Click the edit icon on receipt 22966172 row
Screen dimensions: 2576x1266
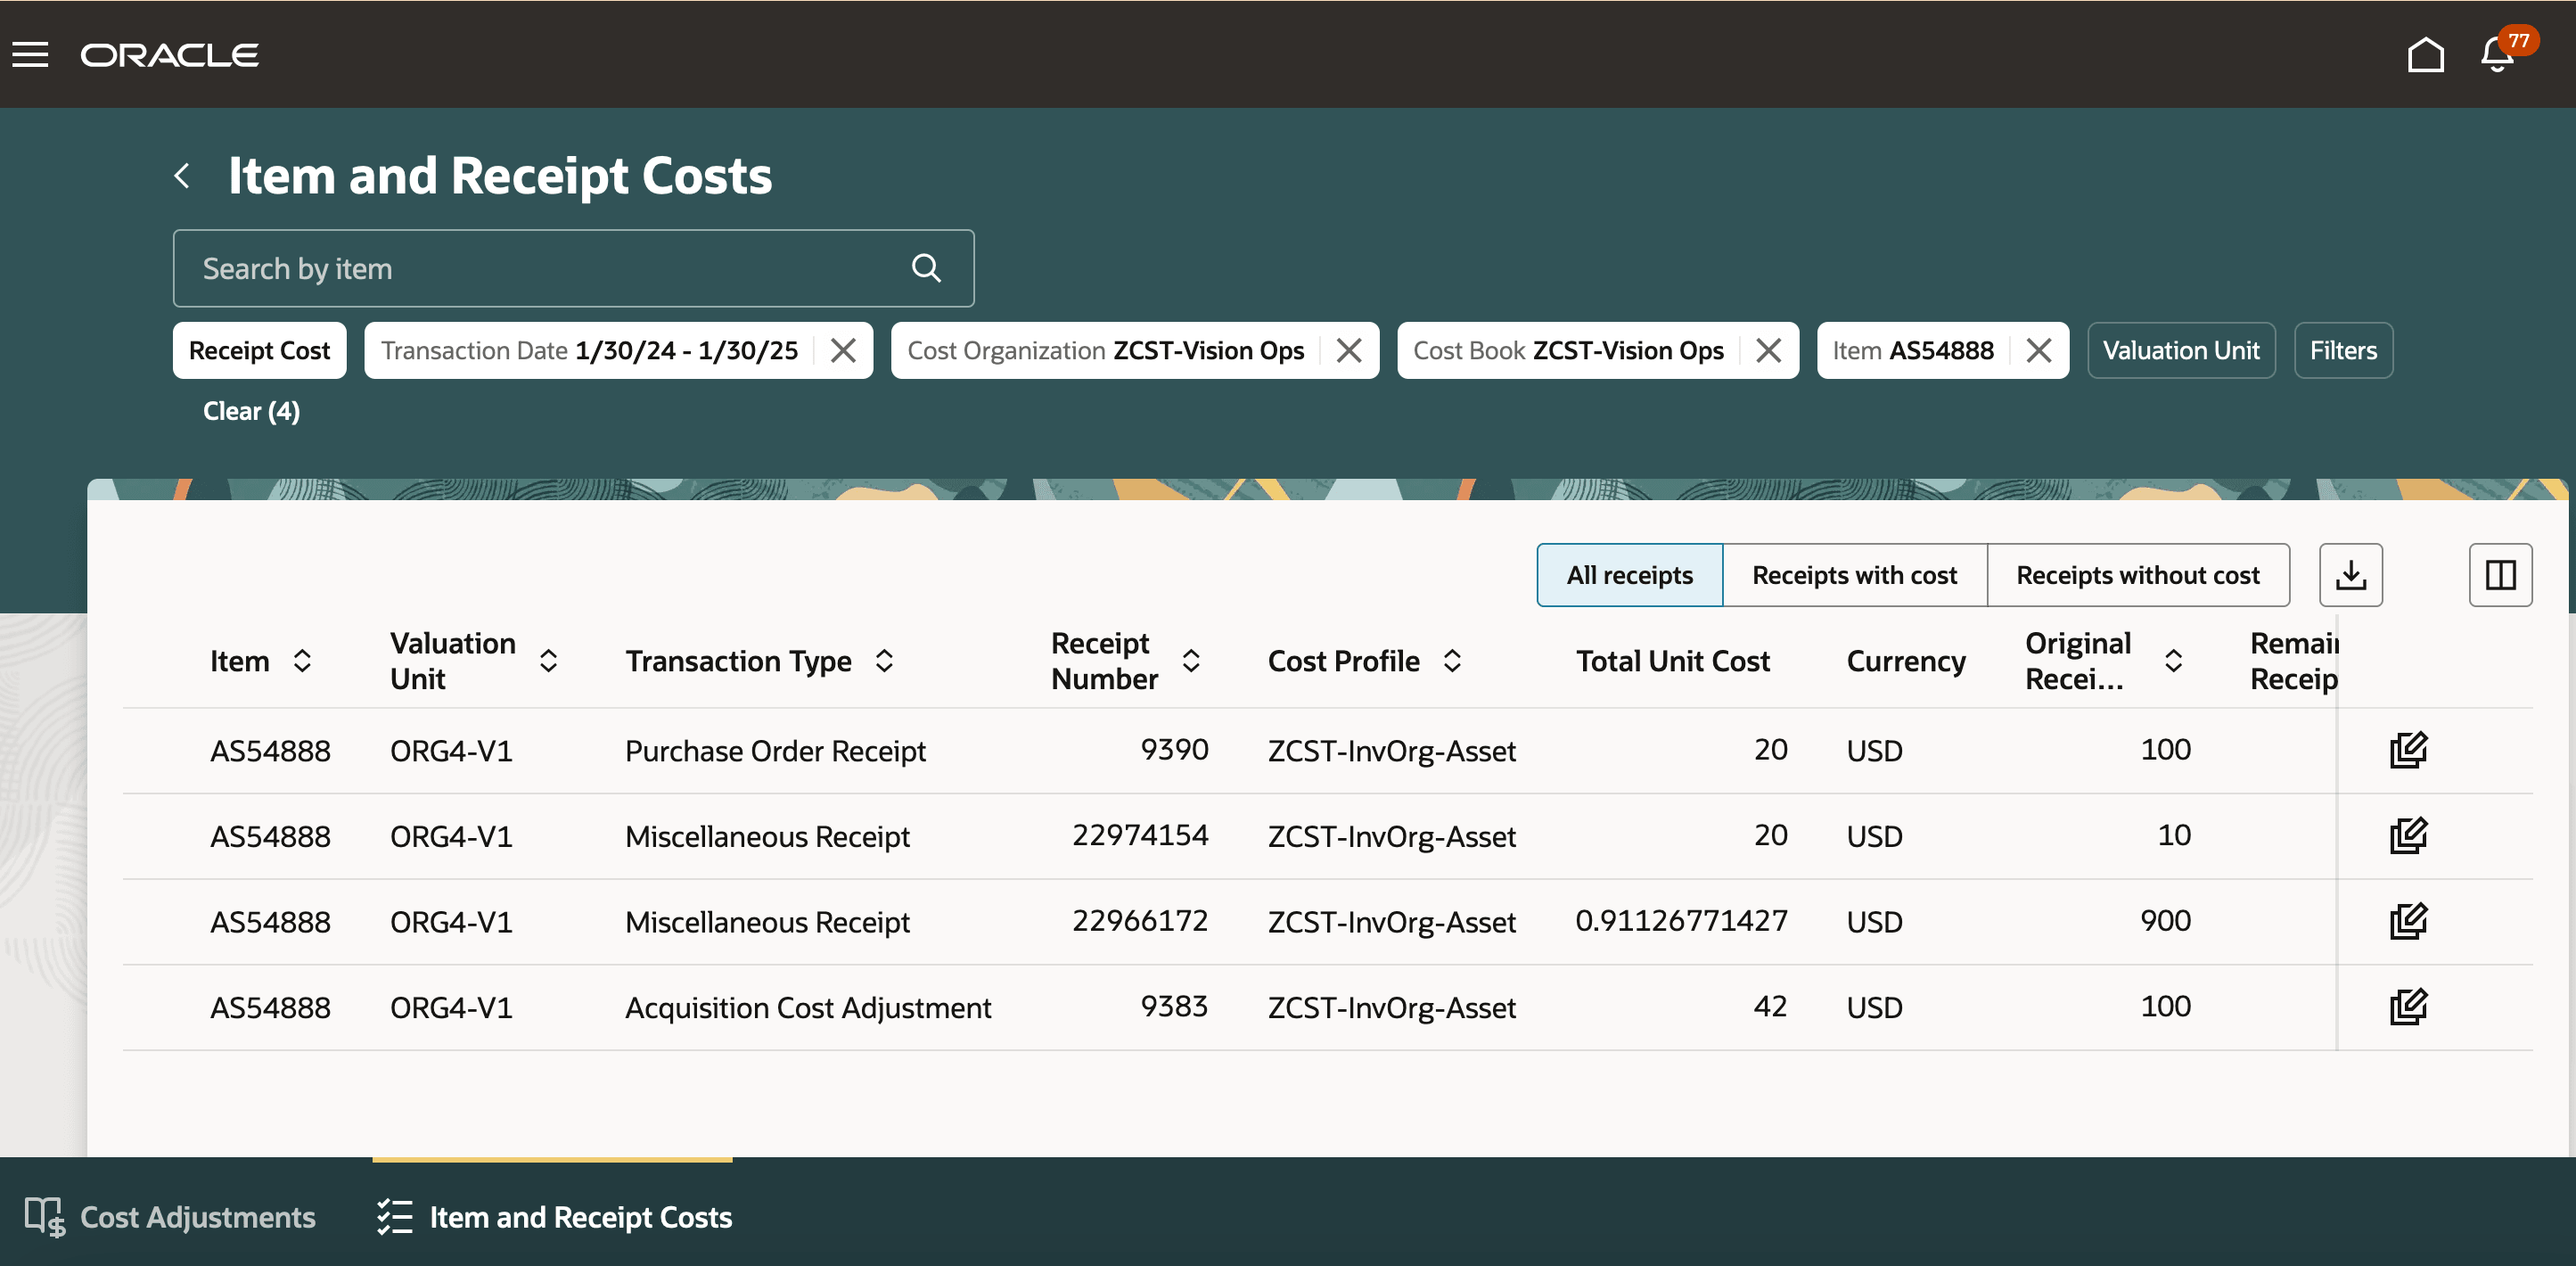(x=2408, y=921)
